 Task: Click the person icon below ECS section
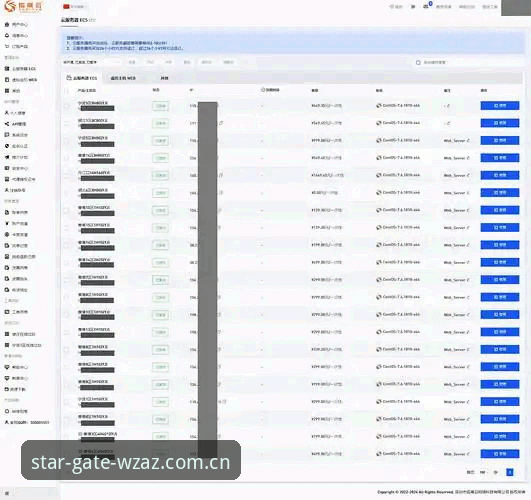click(x=7, y=113)
